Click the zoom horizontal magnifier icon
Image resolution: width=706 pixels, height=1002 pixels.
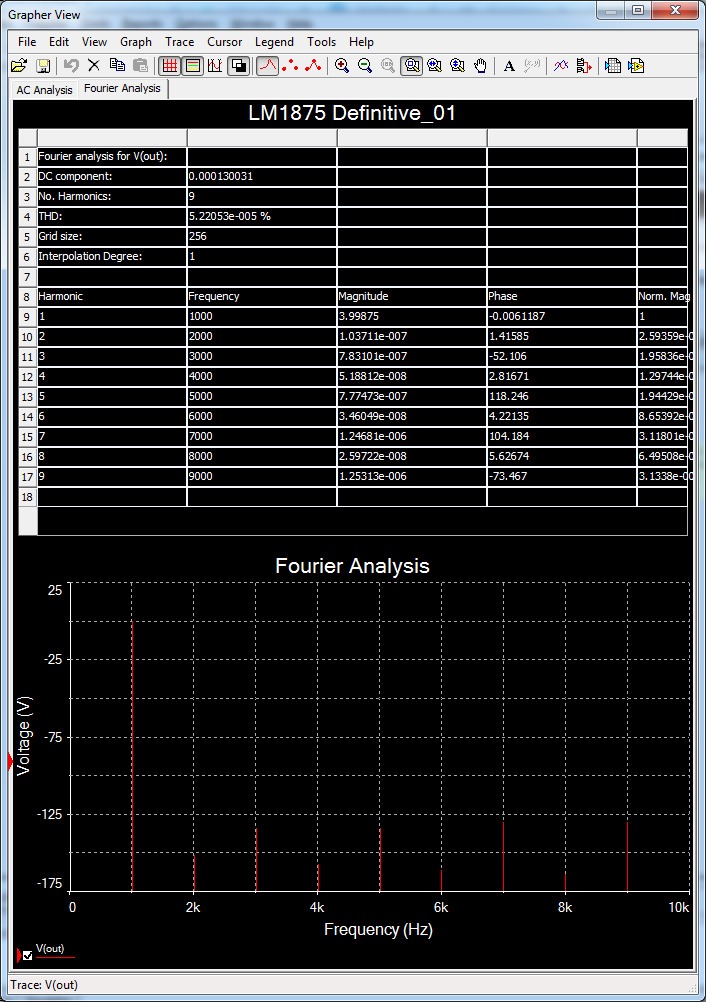(434, 65)
